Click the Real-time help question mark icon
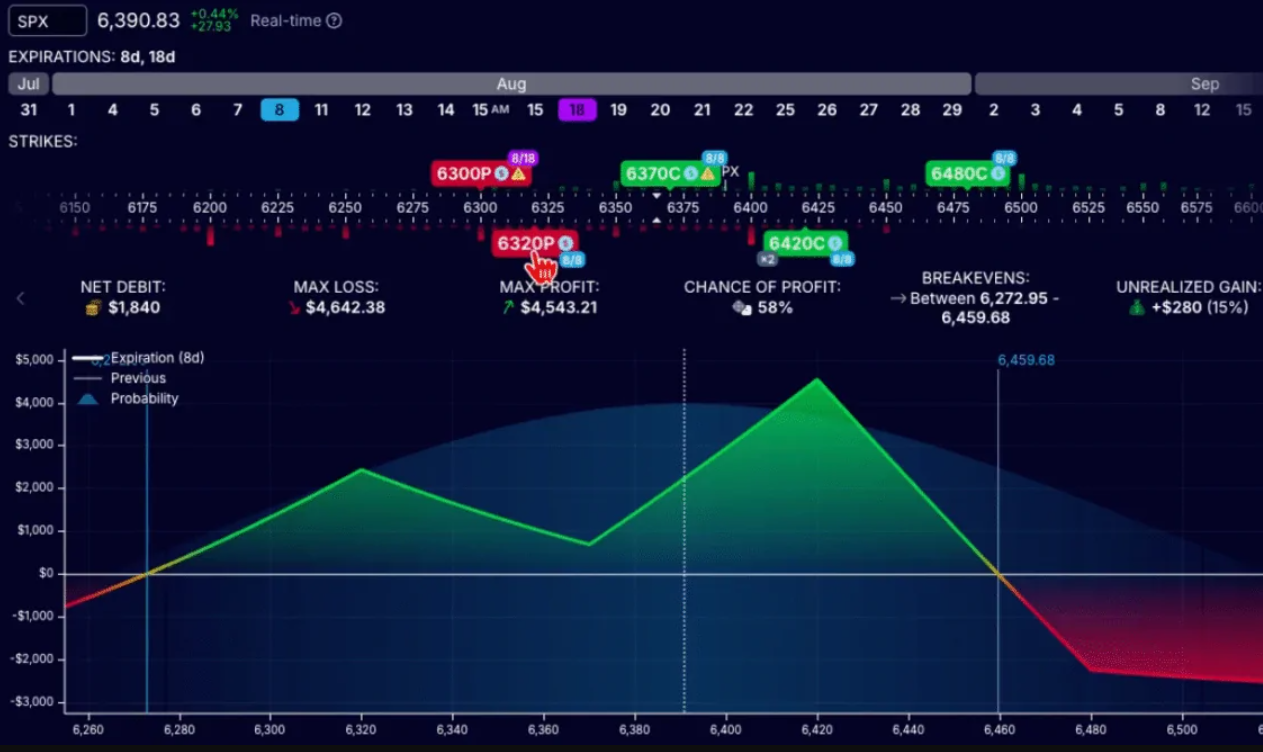Viewport: 1263px width, 752px height. (334, 21)
